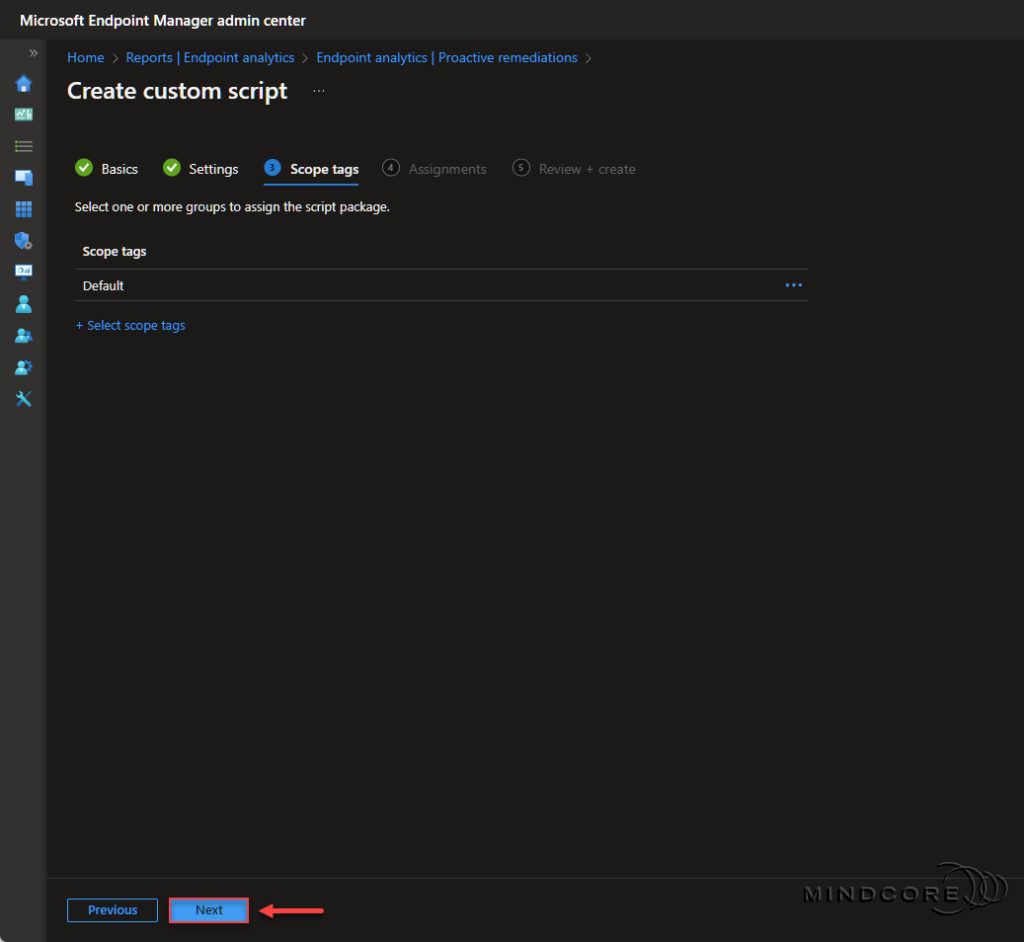Open All services from the sidebar
Screen dimensions: 1024x942
[x=23, y=146]
